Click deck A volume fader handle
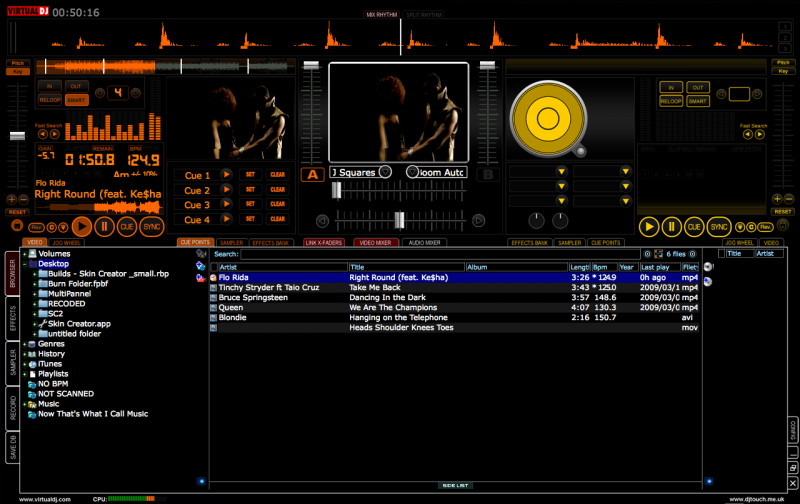 [x=311, y=65]
